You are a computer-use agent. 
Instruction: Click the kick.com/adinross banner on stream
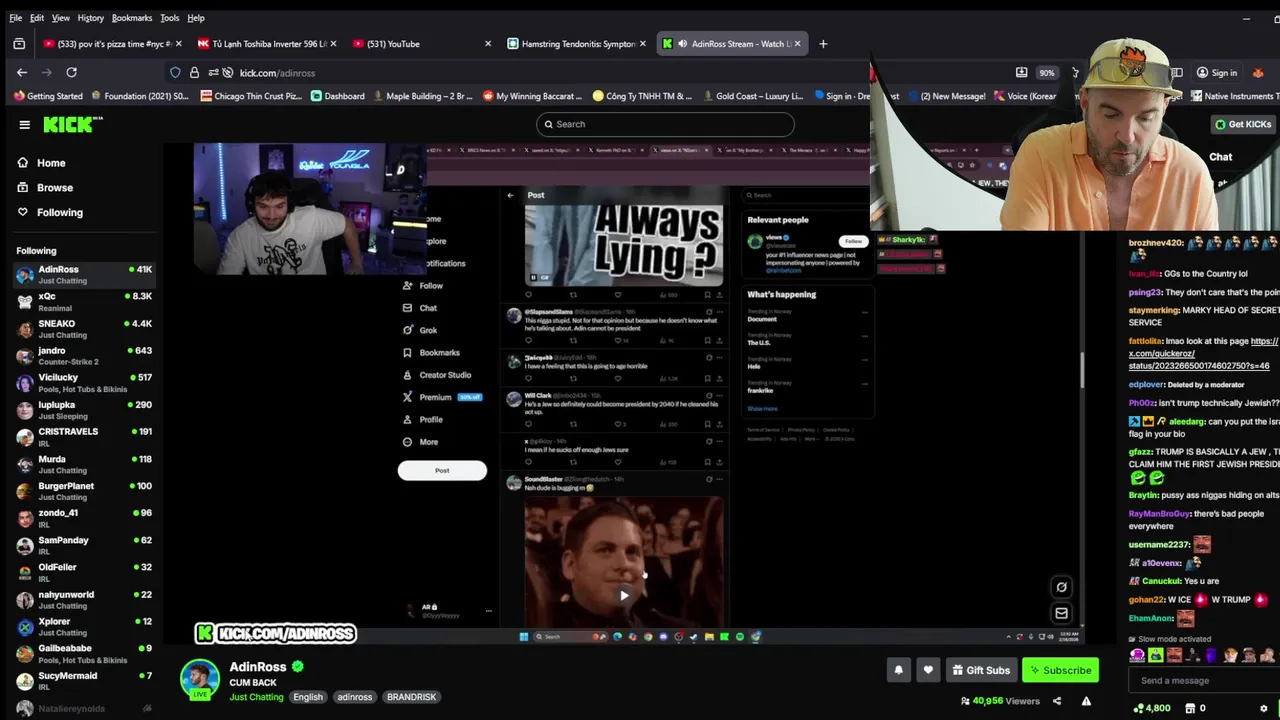point(275,634)
